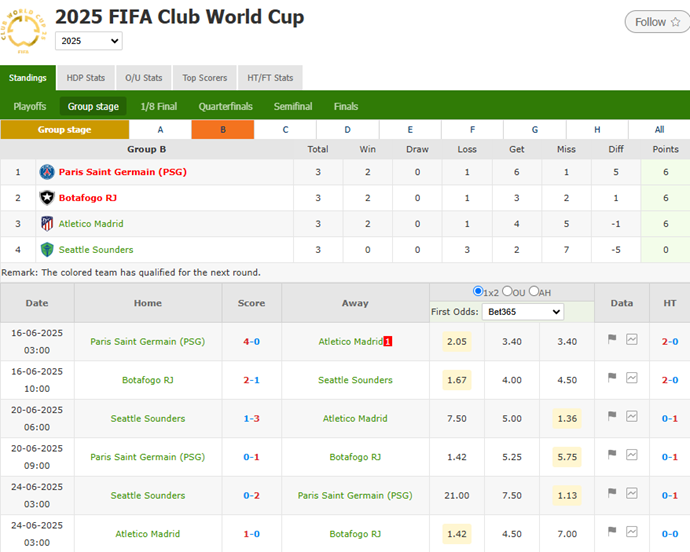Viewport: 690px width, 552px height.
Task: Click the Seattle Sounders crest icon
Action: (47, 250)
